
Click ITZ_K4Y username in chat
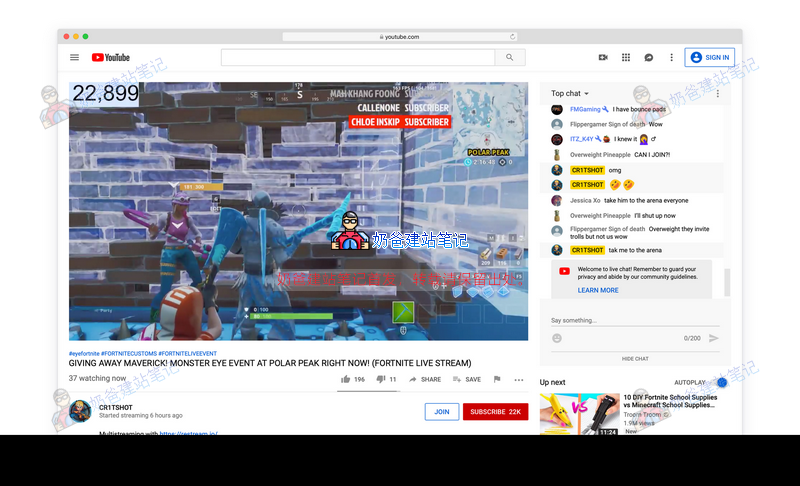pyautogui.click(x=581, y=139)
